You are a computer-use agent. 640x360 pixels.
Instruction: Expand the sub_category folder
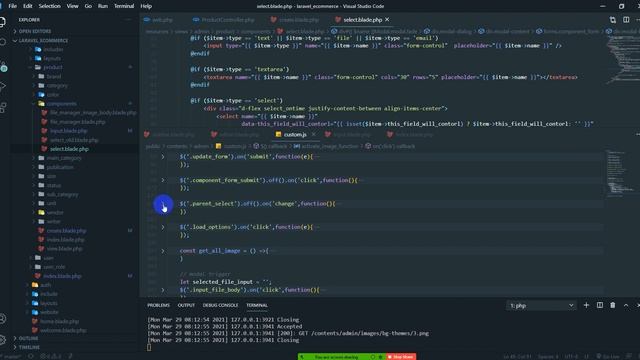[x=62, y=194]
